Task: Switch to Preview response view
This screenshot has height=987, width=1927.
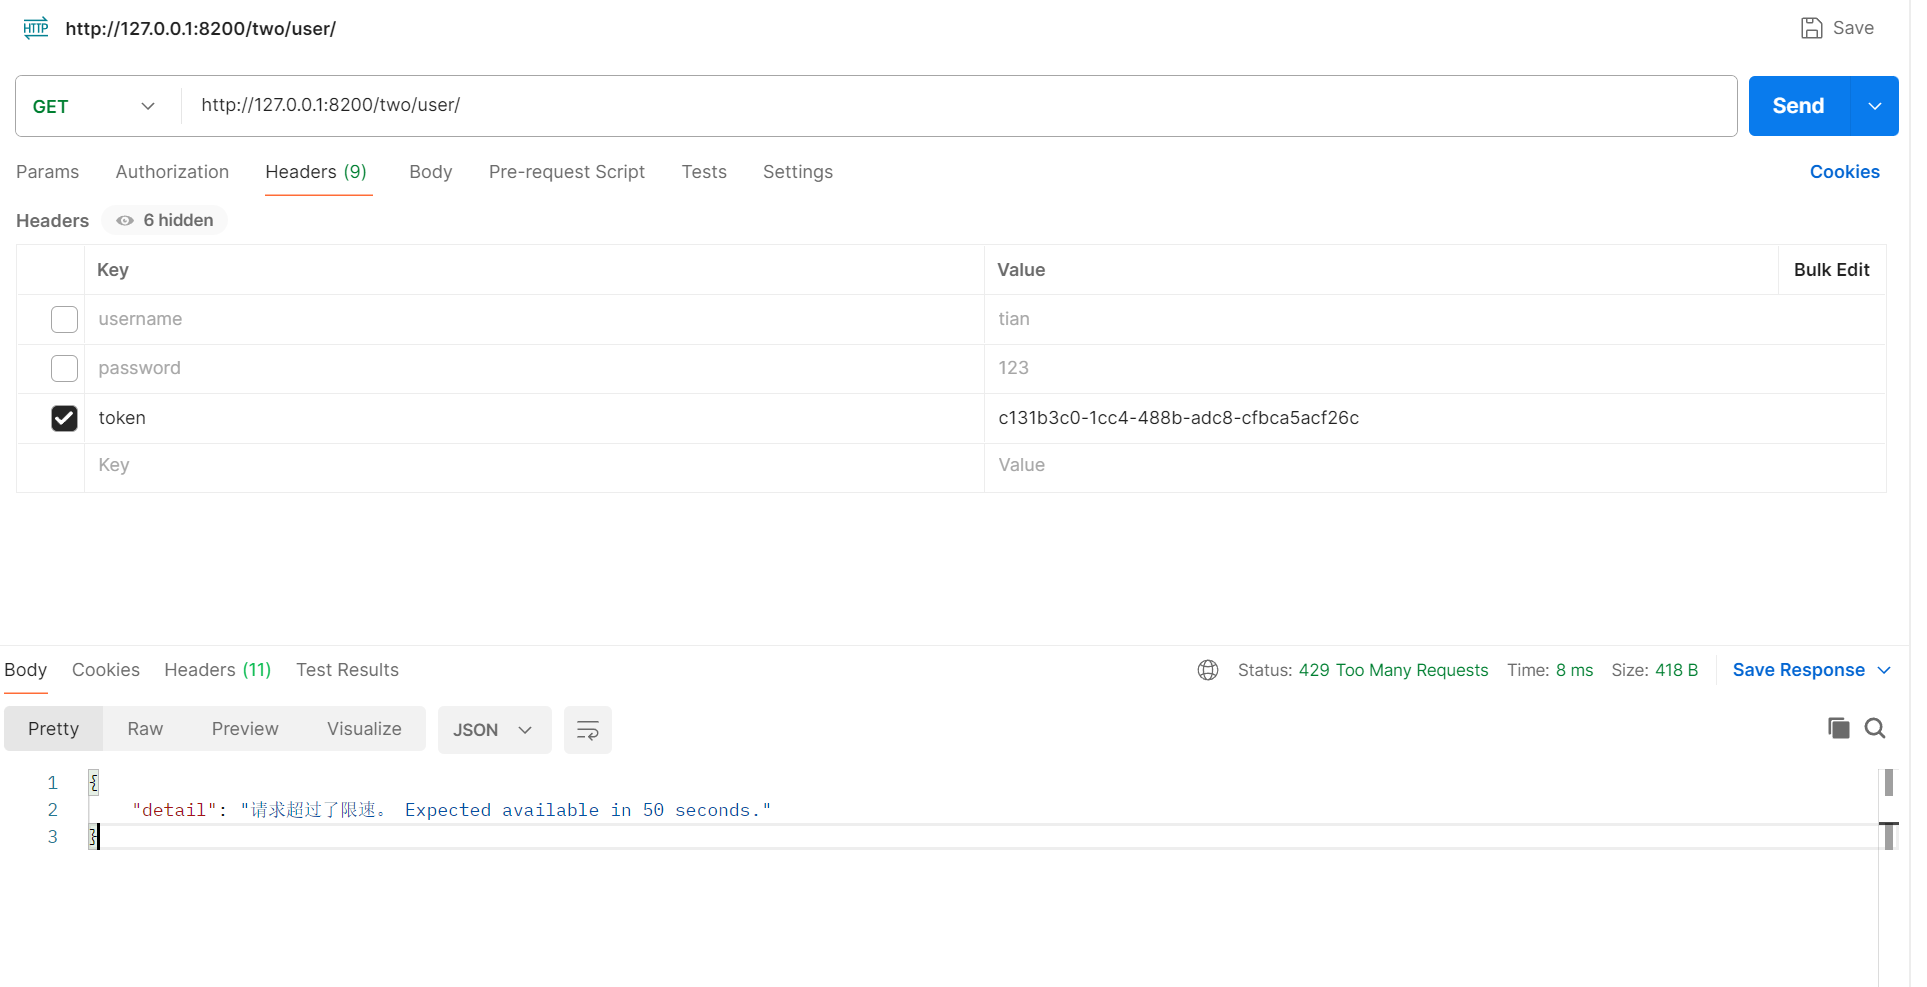Action: coord(245,729)
